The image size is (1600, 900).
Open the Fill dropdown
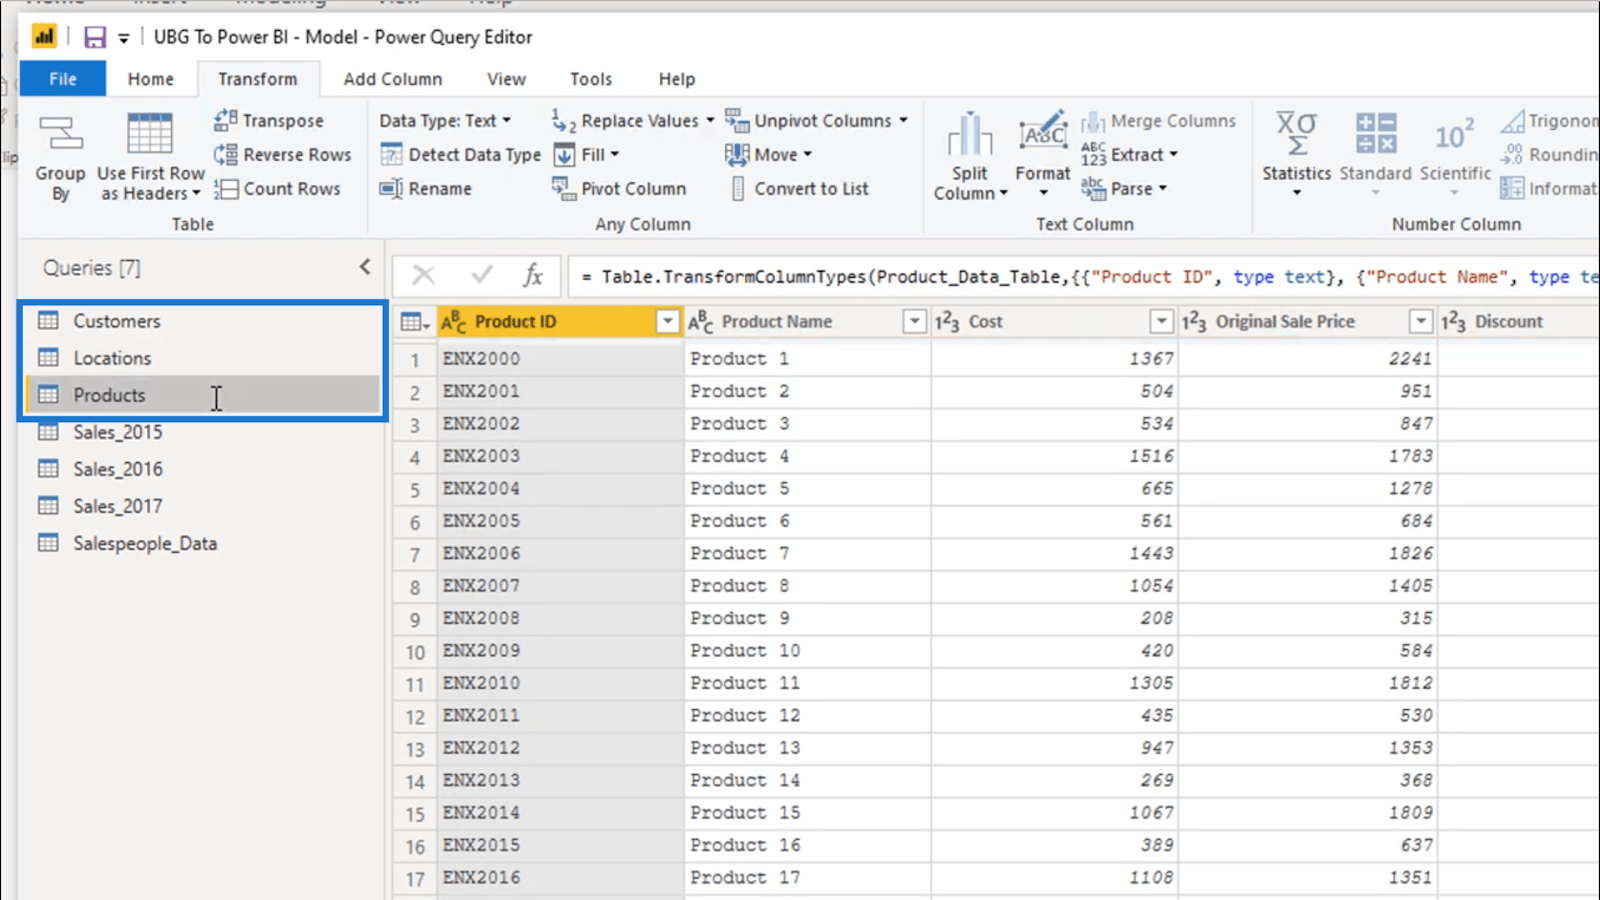(587, 155)
